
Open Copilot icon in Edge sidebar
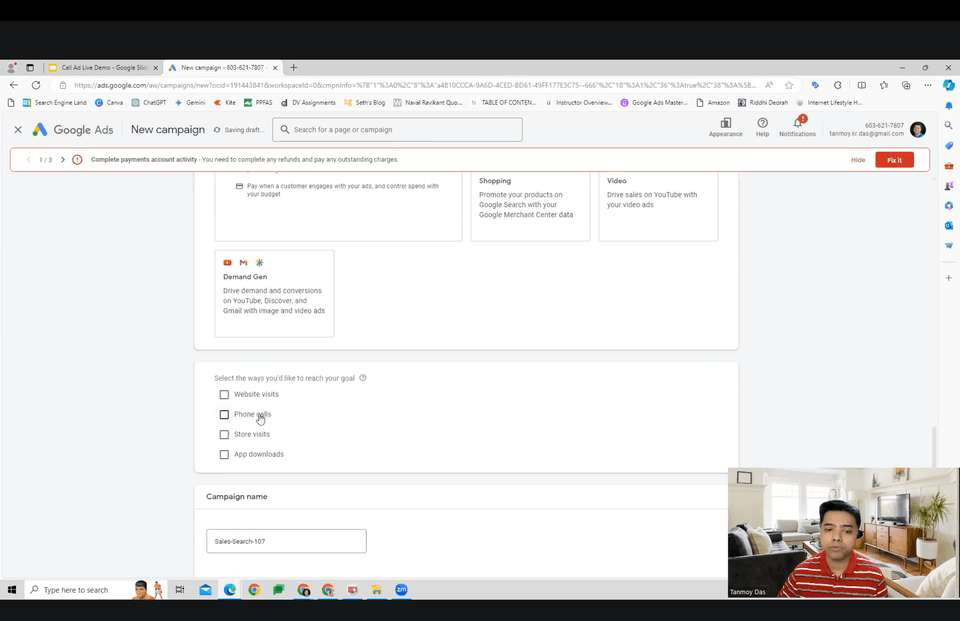(948, 85)
